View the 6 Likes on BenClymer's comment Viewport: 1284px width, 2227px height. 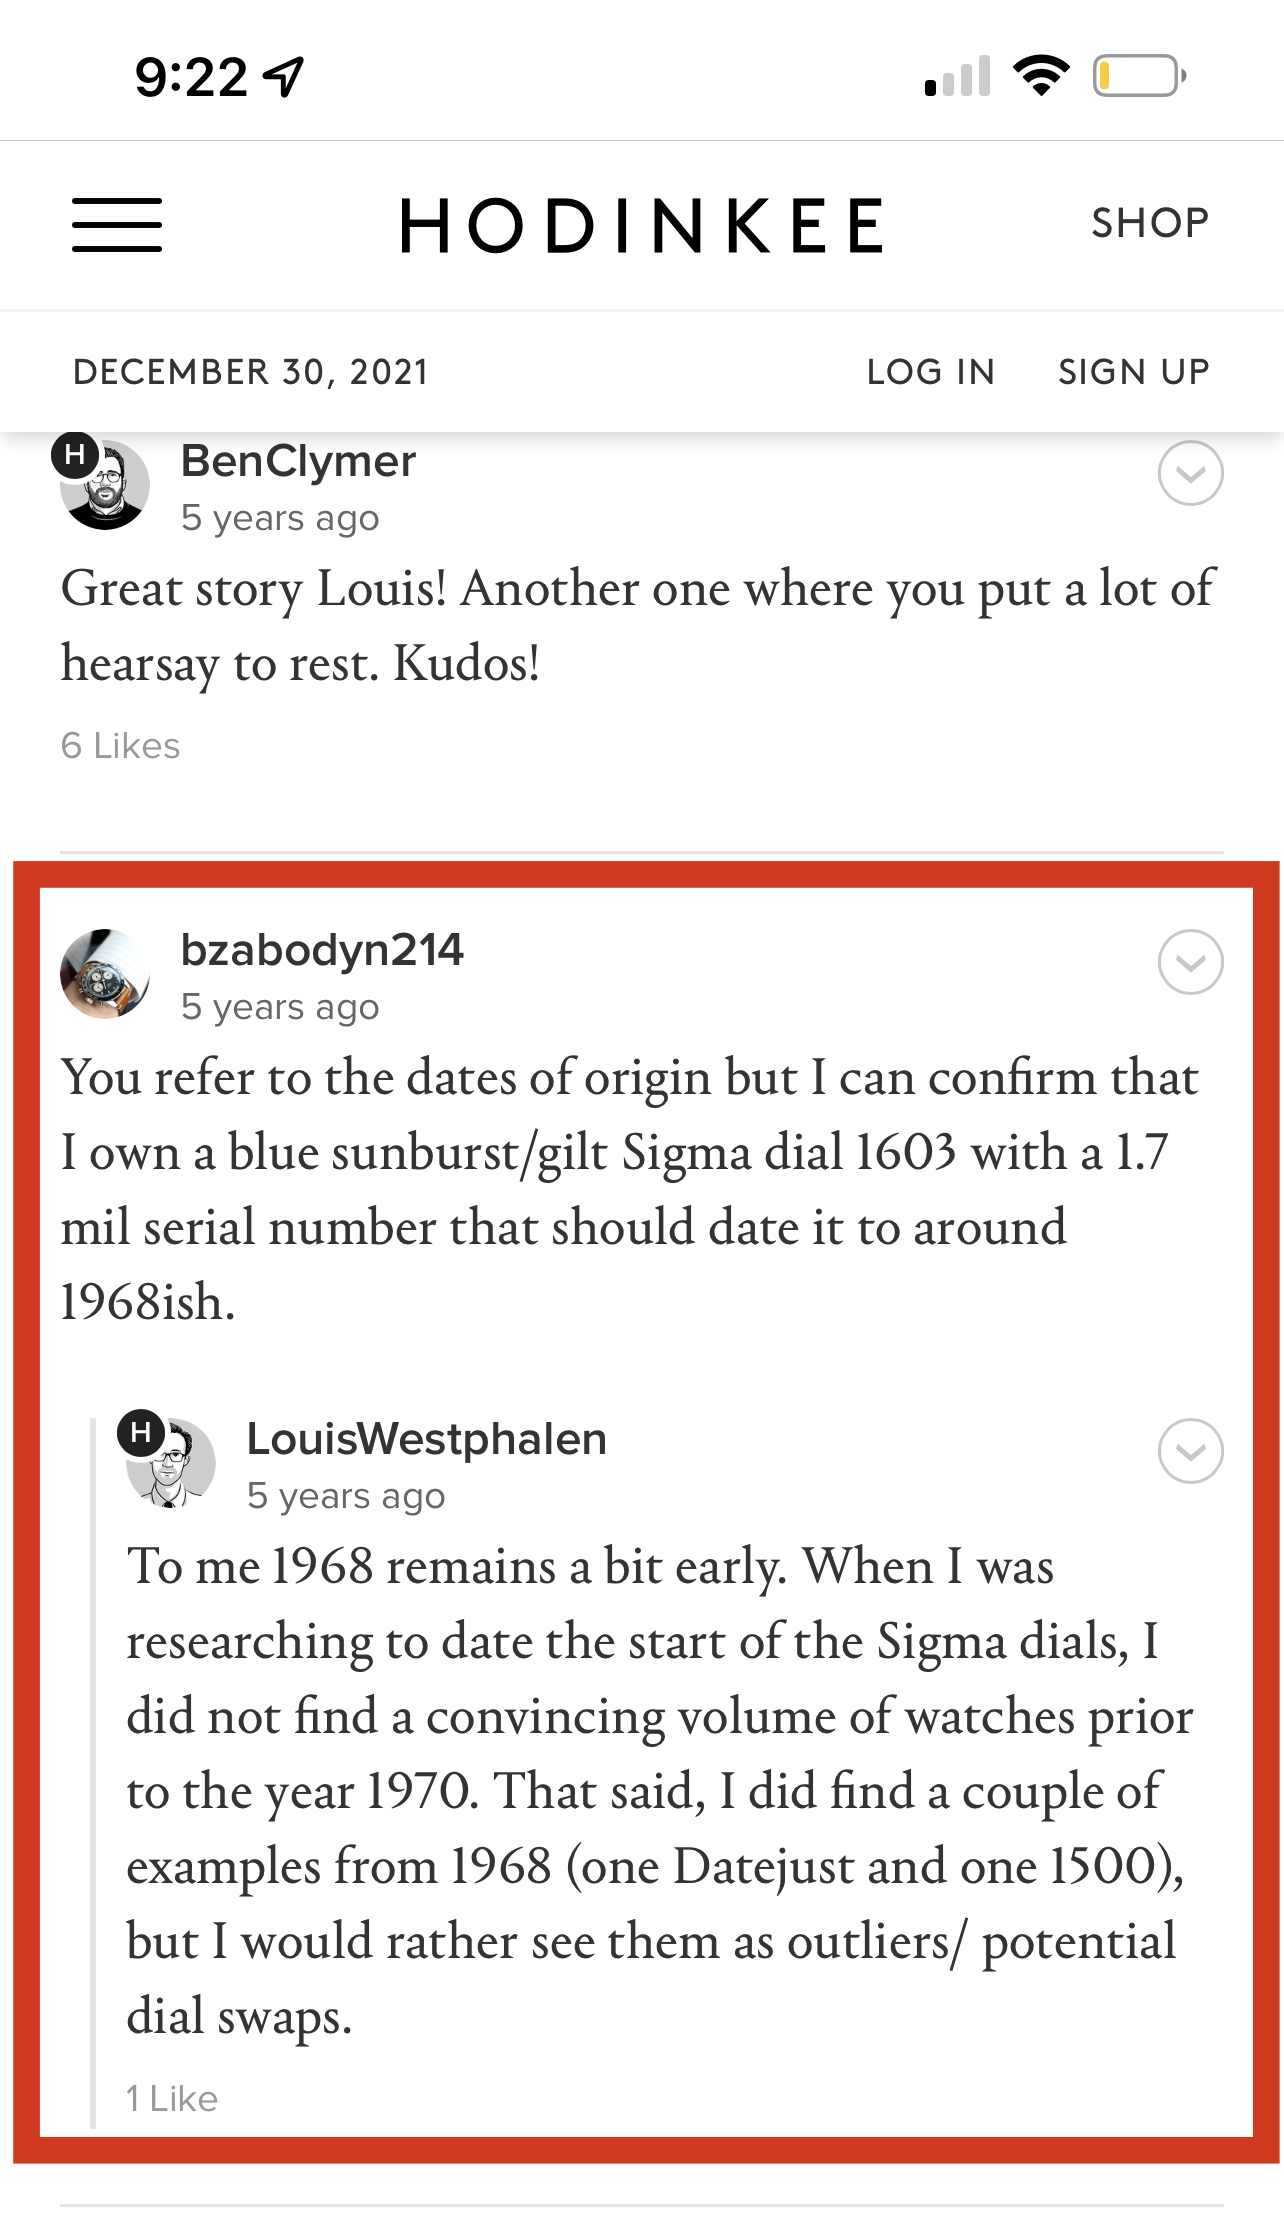(x=121, y=746)
